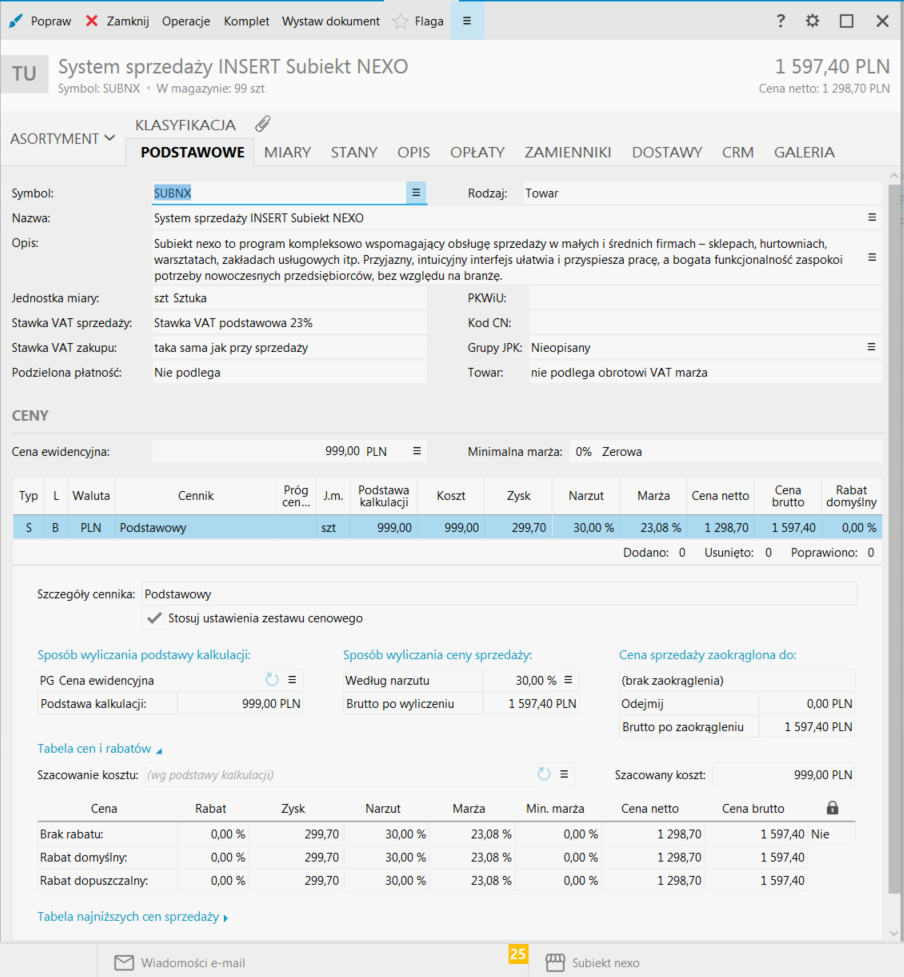Image resolution: width=904 pixels, height=977 pixels.
Task: Switch to the MIARY tab
Action: click(x=287, y=152)
